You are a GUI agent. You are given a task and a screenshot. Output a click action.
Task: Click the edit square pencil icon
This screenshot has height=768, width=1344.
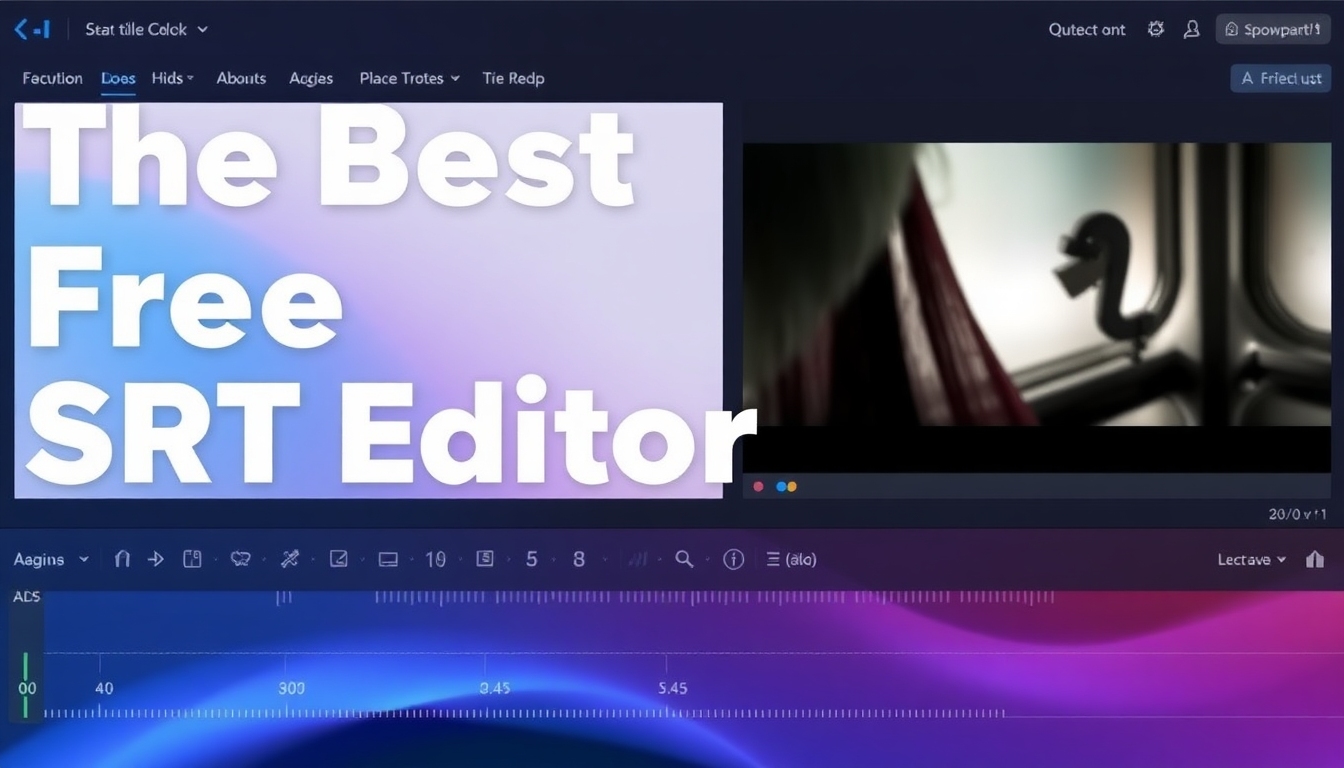click(339, 559)
